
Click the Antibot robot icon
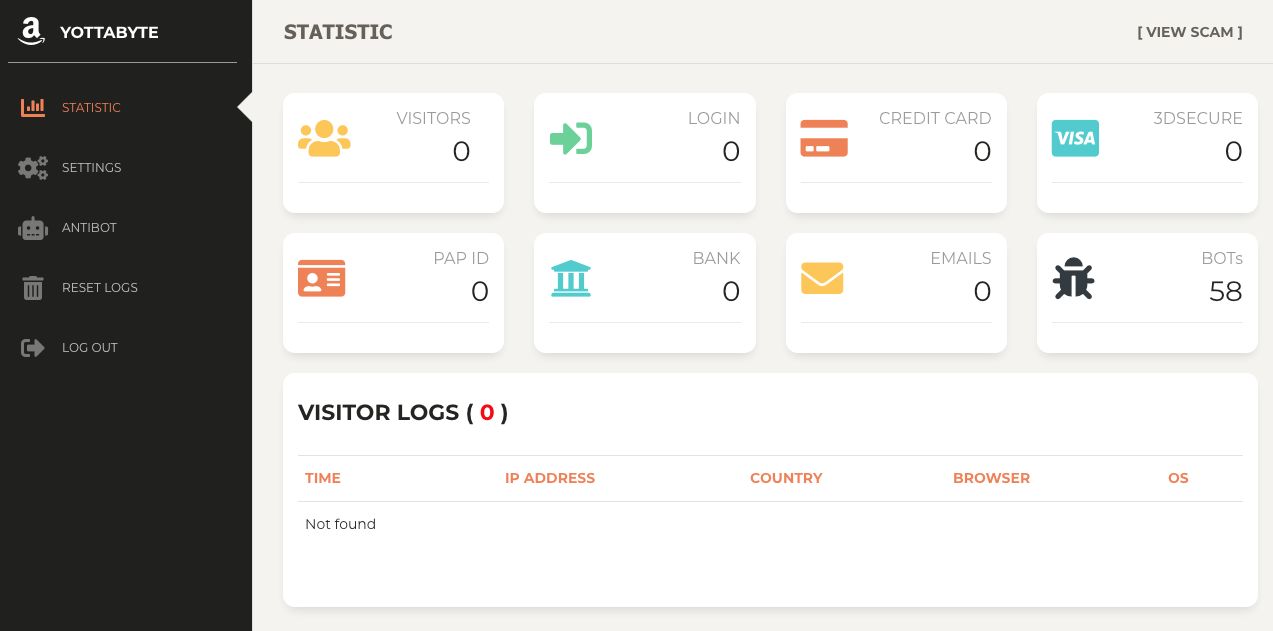point(33,228)
